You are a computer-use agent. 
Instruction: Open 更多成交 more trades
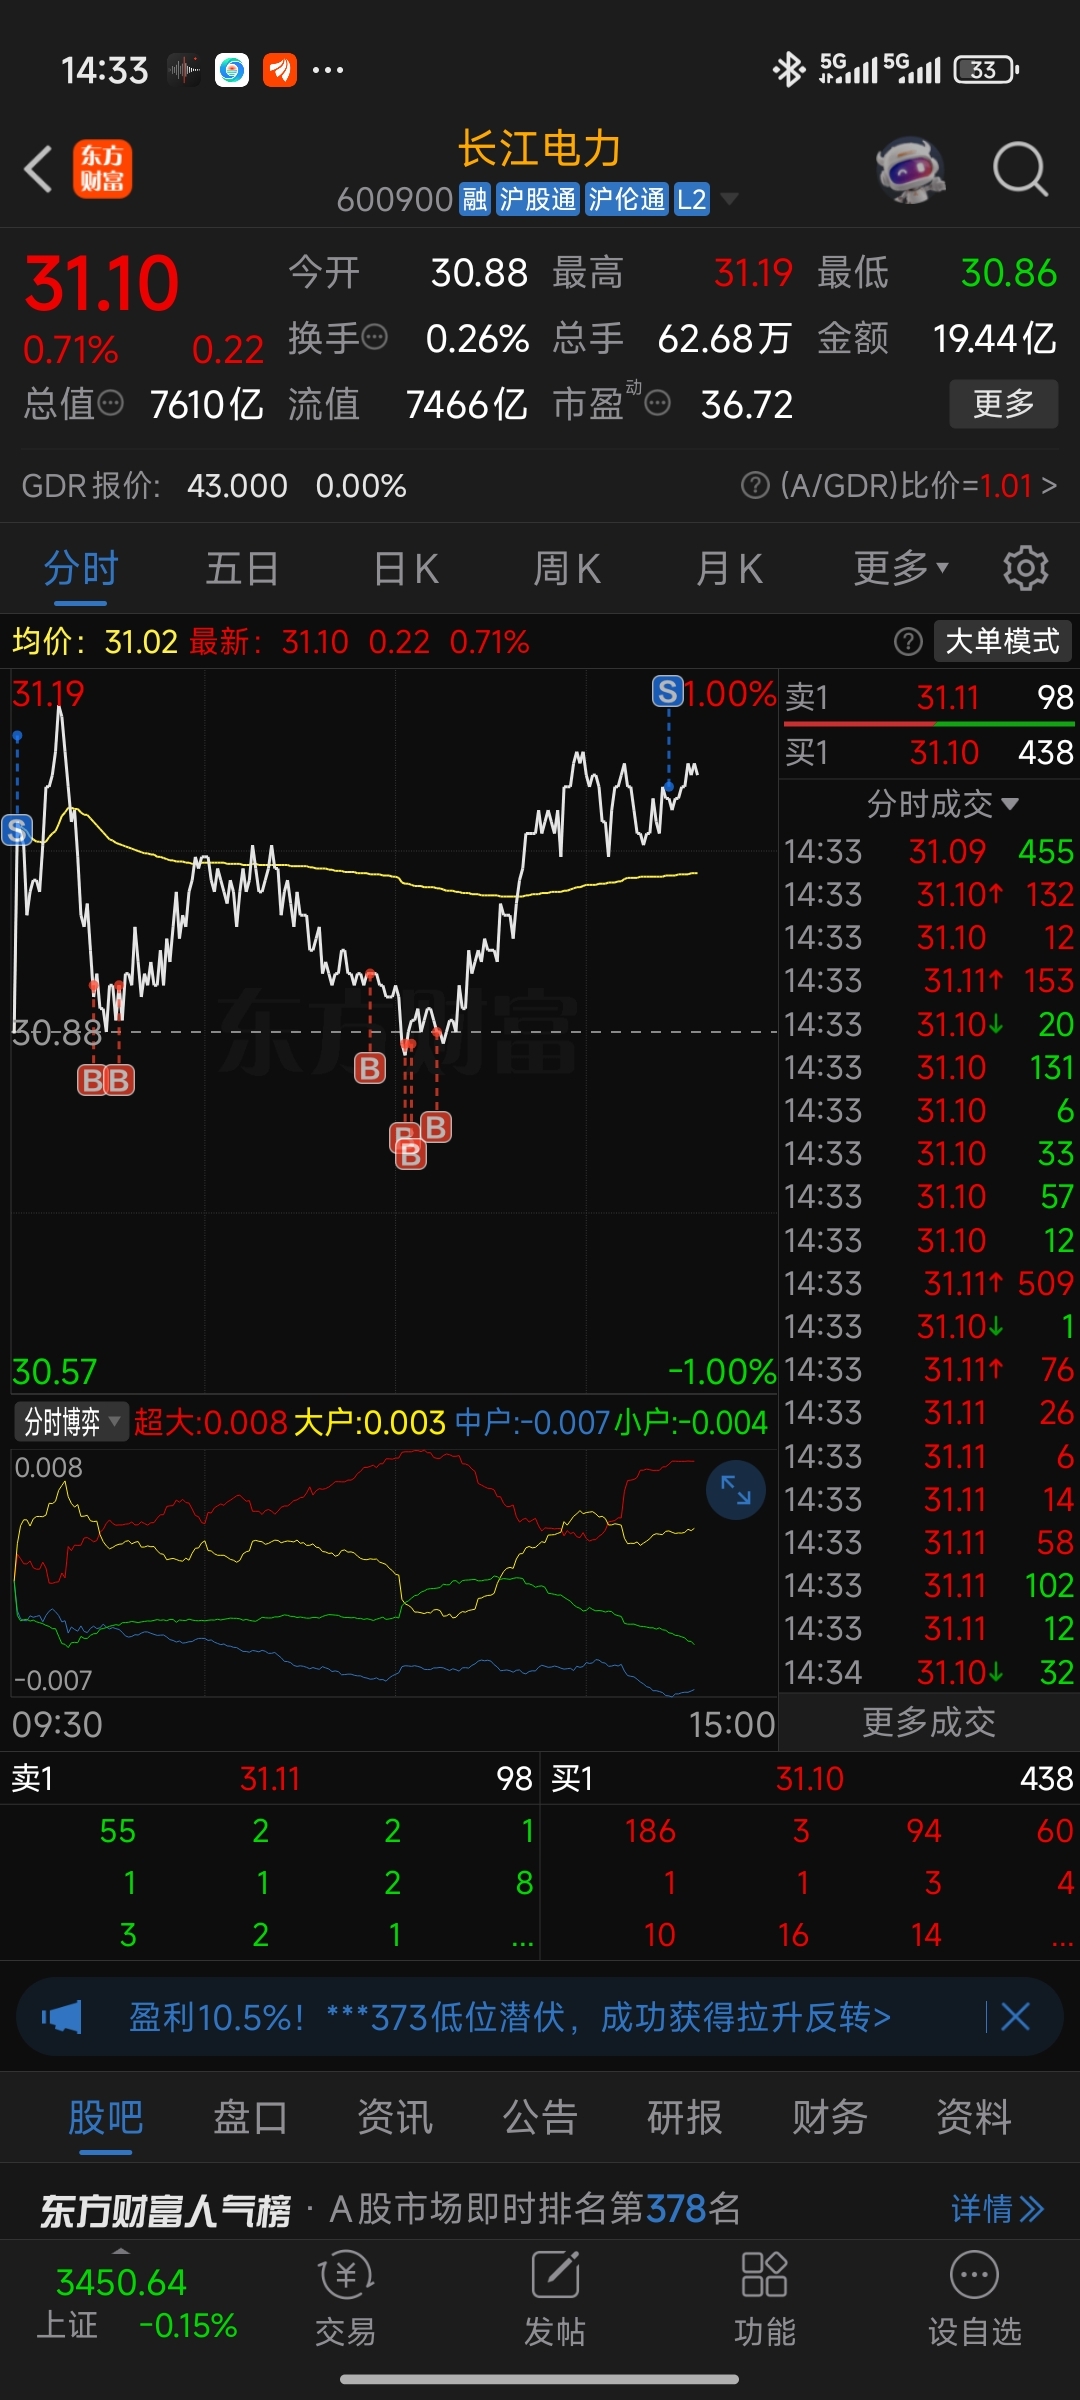click(x=929, y=1721)
